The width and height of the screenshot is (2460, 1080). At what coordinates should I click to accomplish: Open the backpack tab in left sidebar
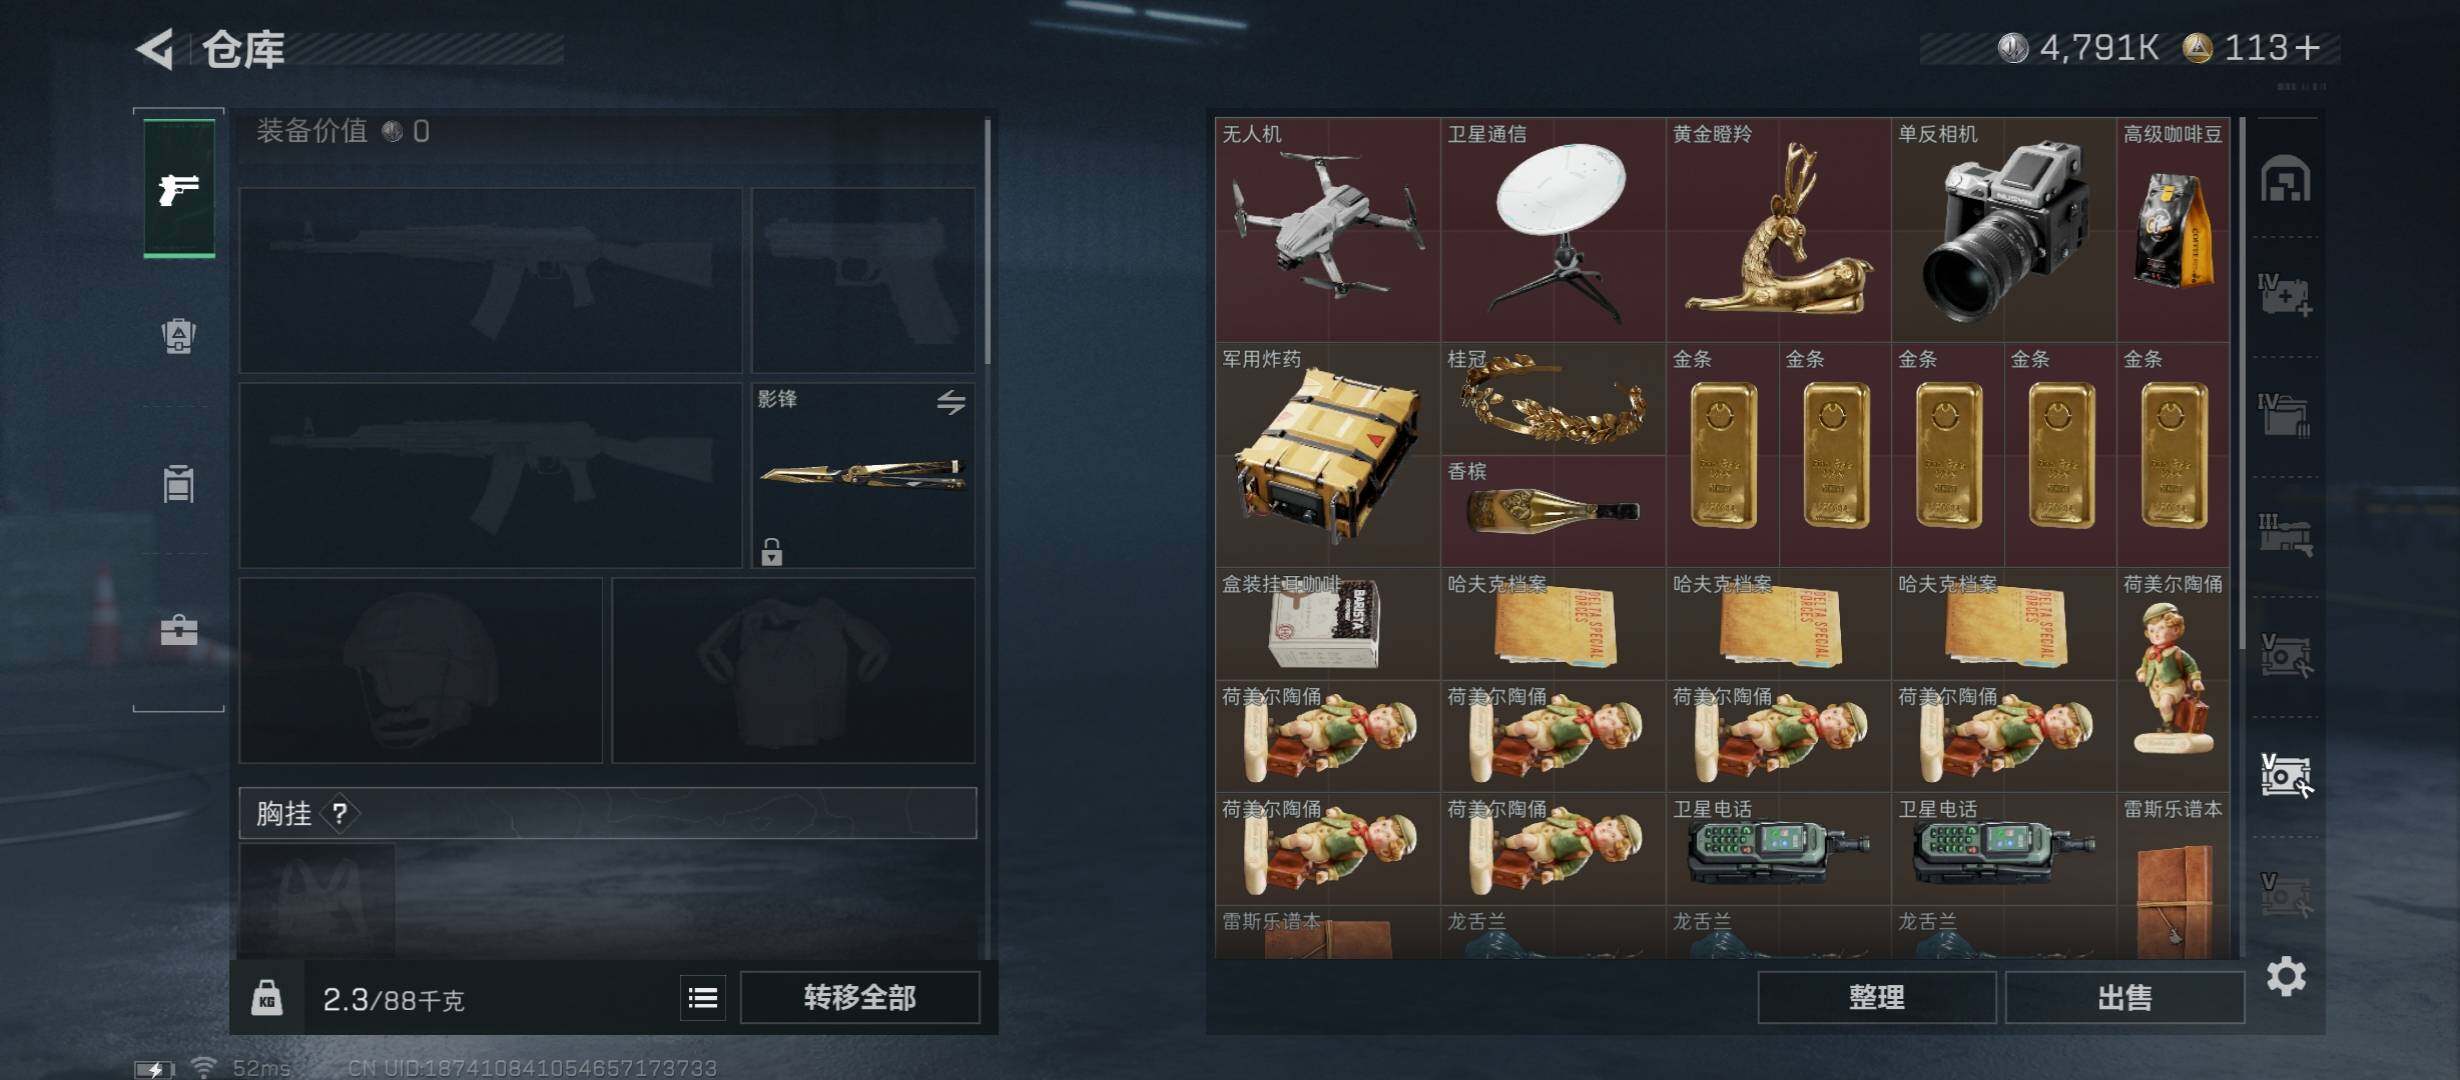[x=179, y=336]
